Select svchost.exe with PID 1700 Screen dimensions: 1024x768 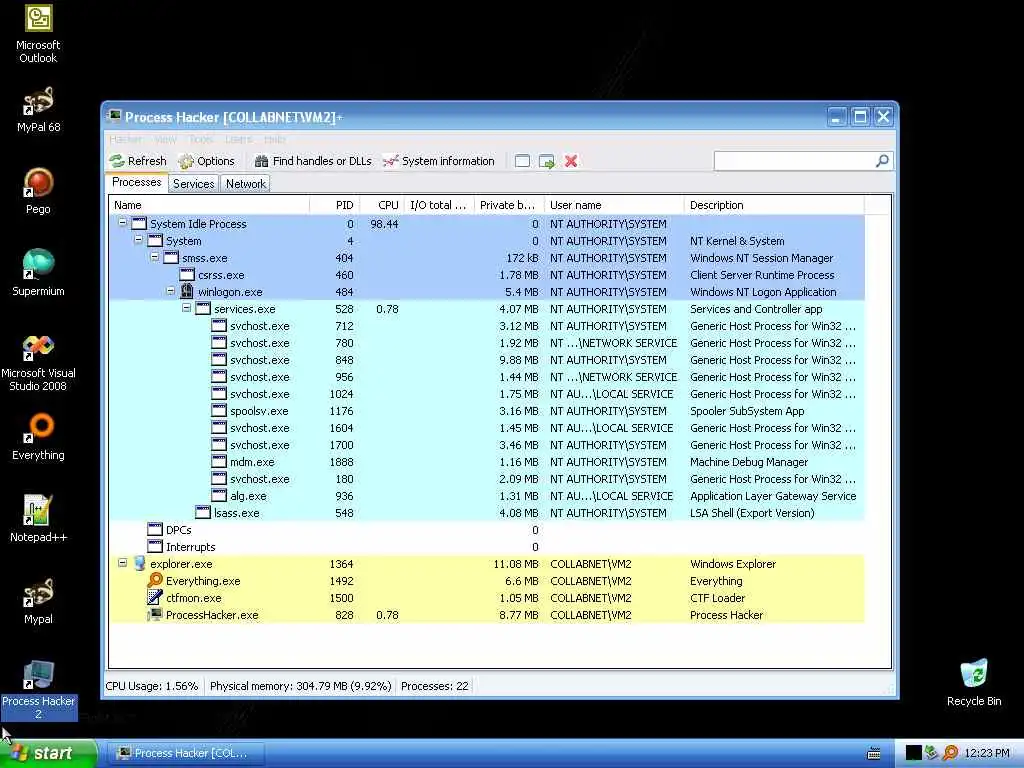pyautogui.click(x=487, y=445)
